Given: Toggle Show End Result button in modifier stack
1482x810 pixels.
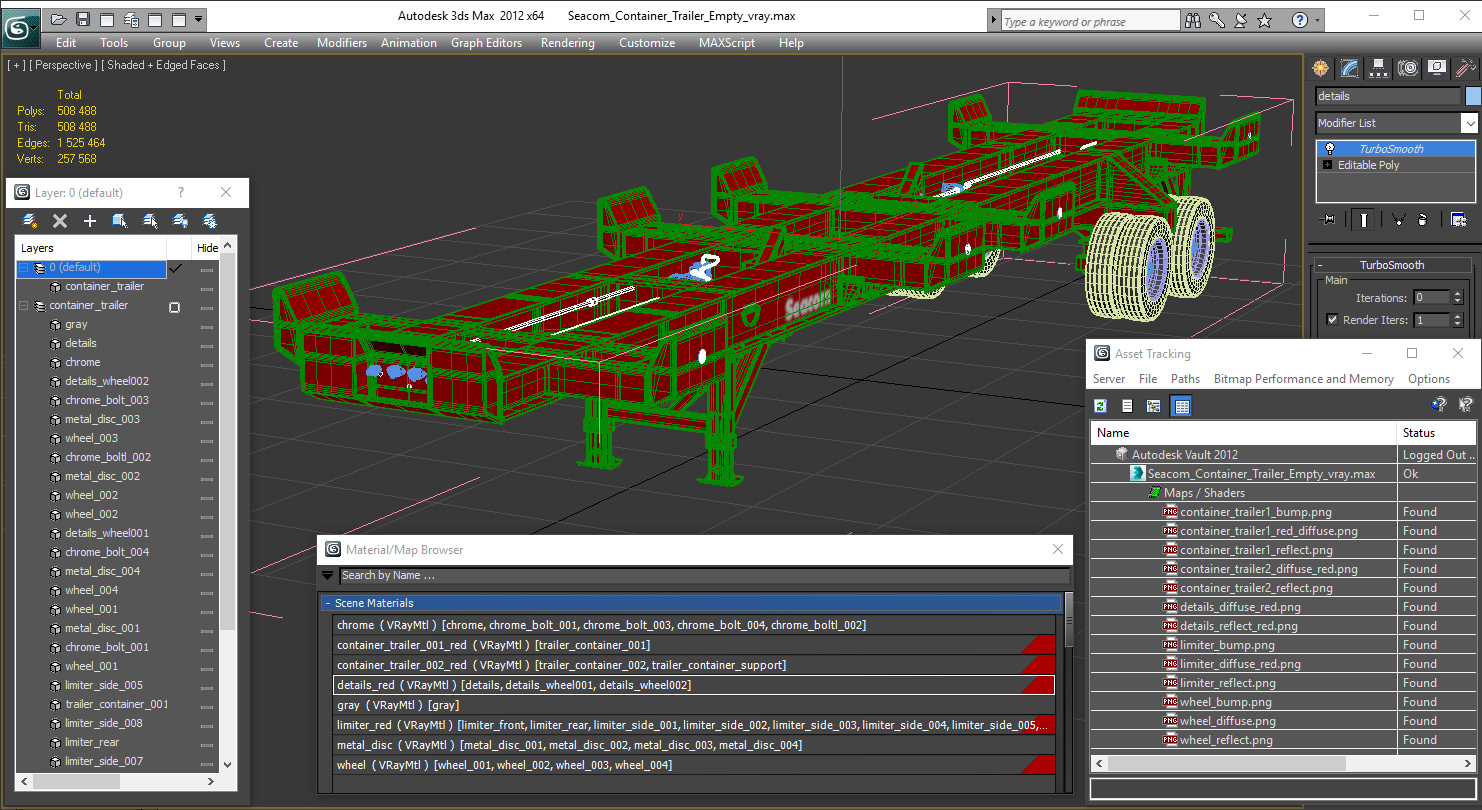Looking at the screenshot, I should coord(1364,219).
